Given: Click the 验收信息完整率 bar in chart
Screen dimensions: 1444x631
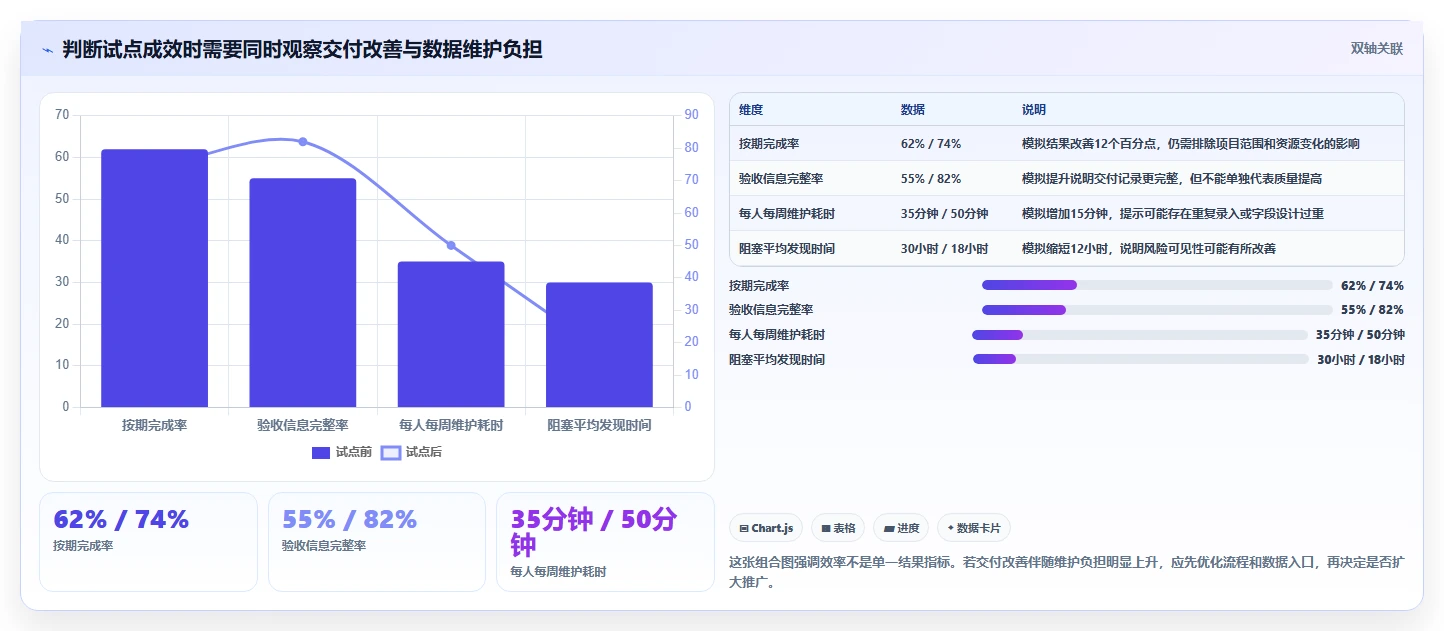Looking at the screenshot, I should click(303, 293).
